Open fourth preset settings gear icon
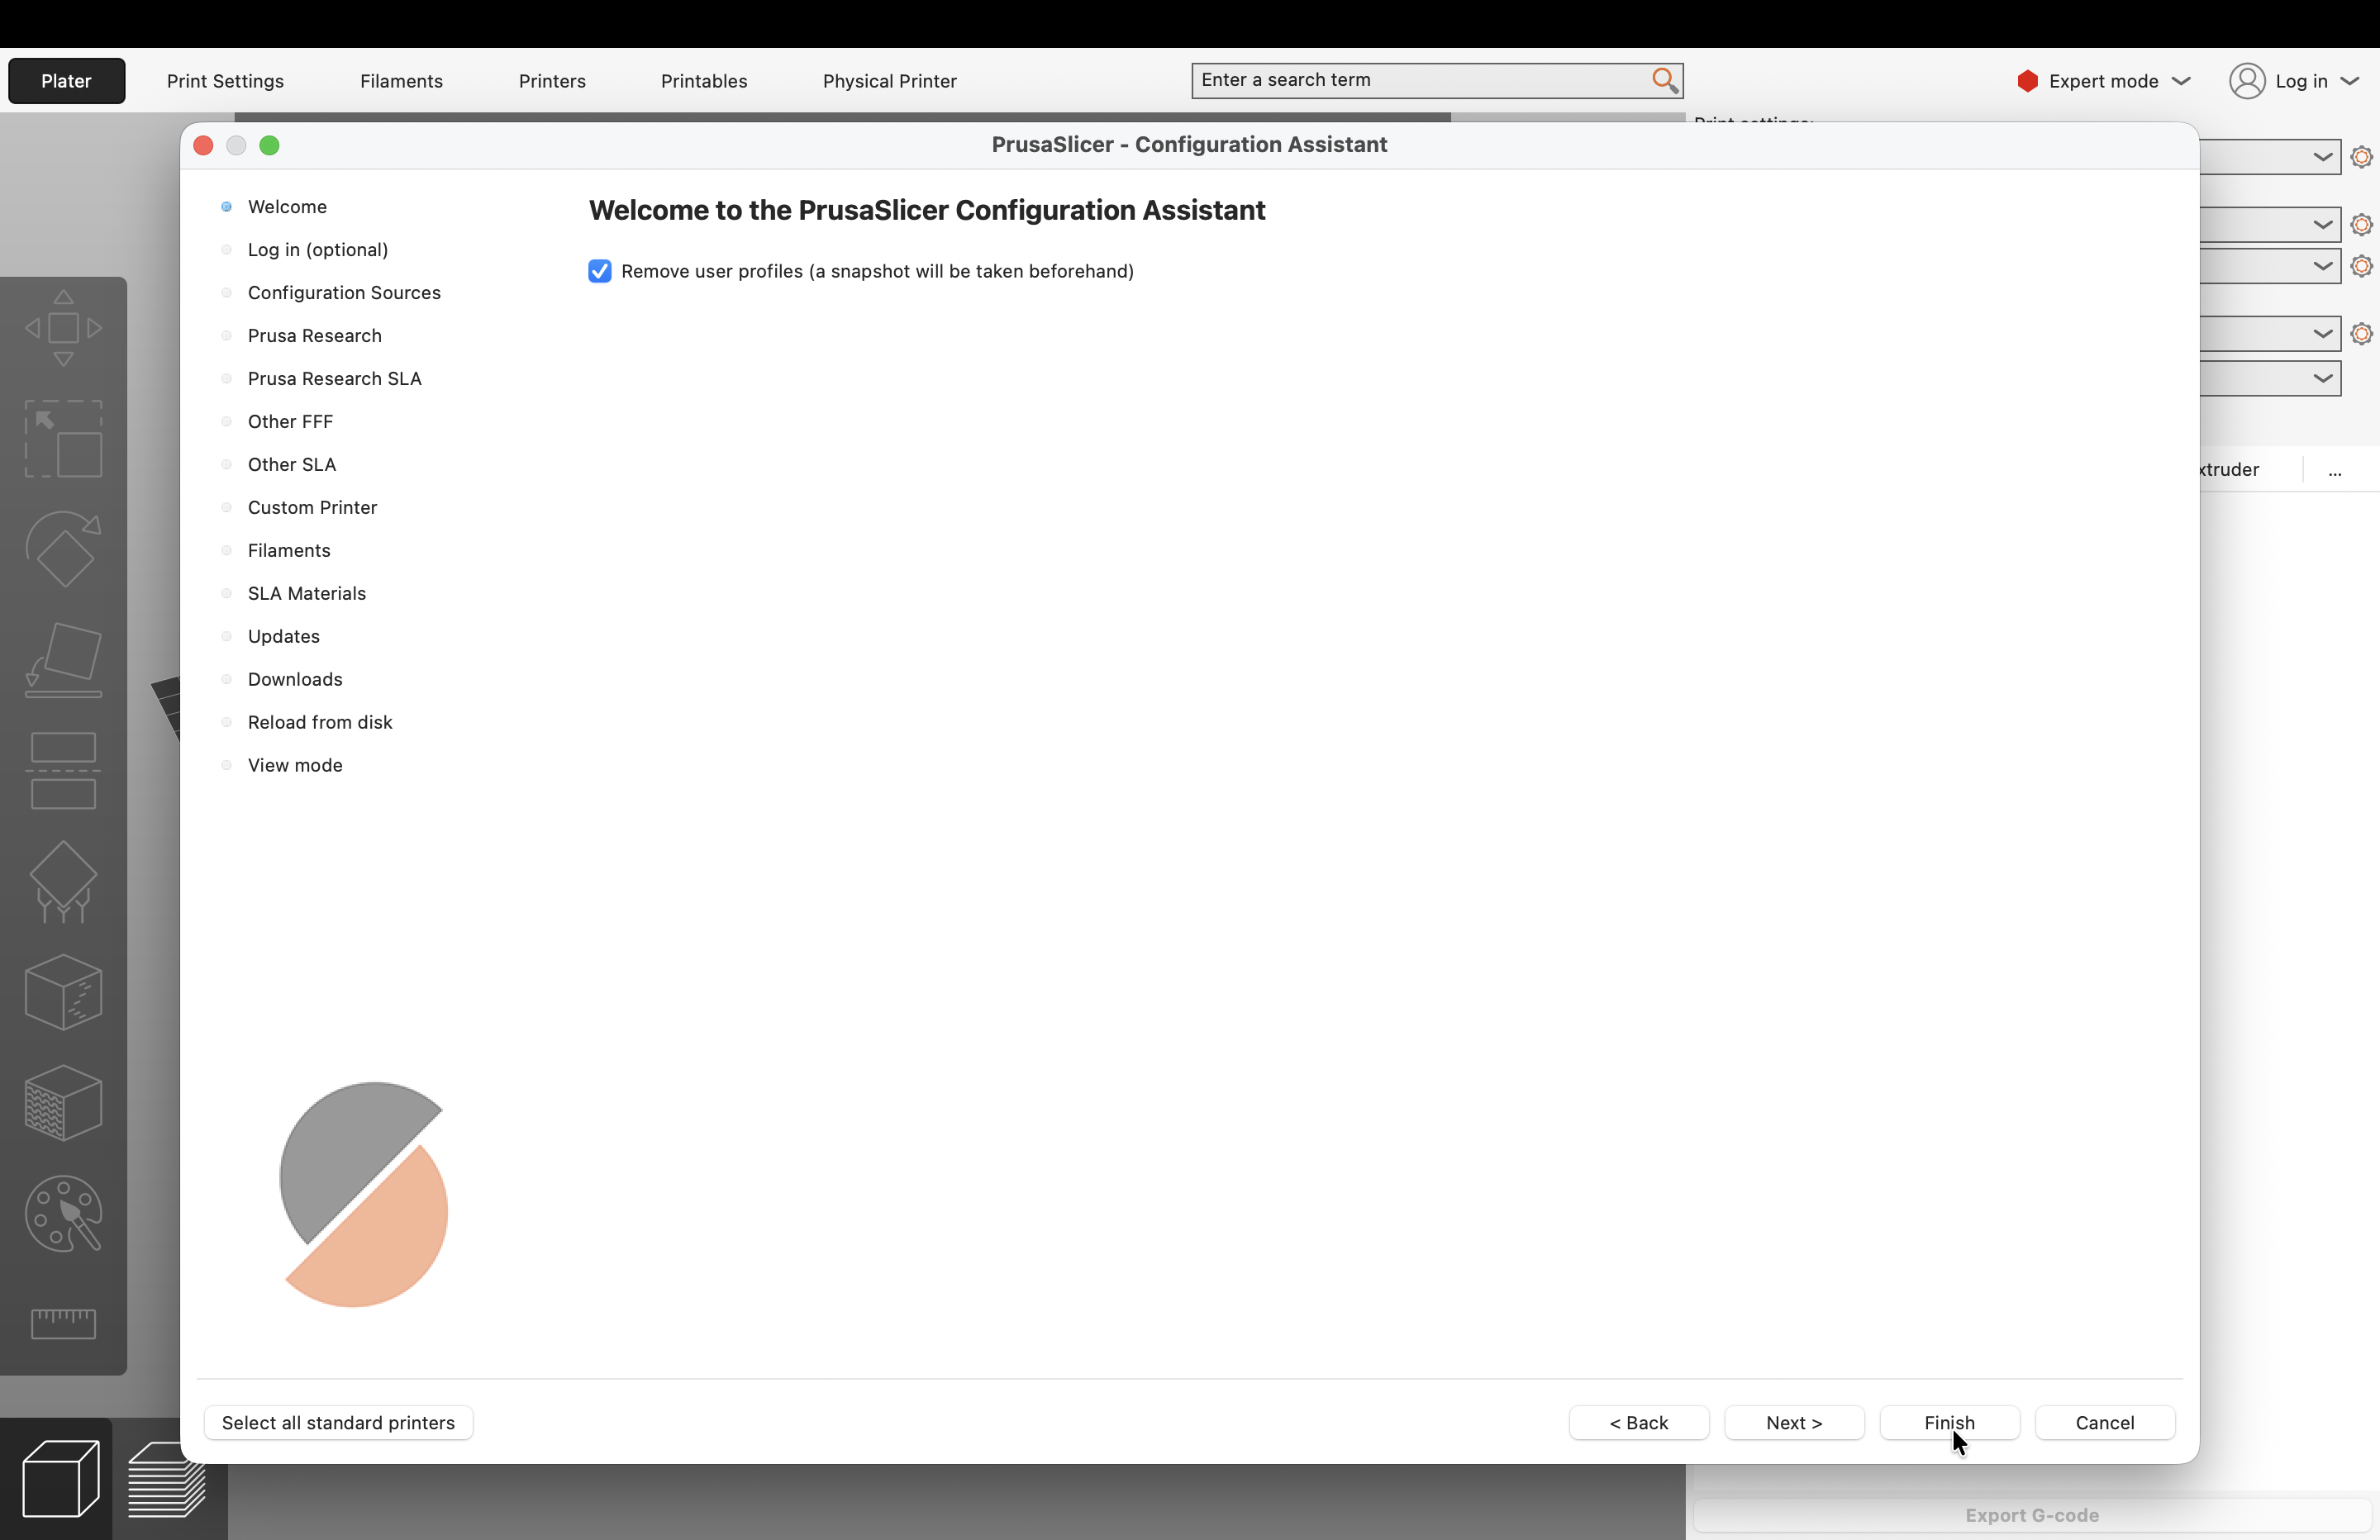This screenshot has height=1540, width=2380. (x=2361, y=334)
